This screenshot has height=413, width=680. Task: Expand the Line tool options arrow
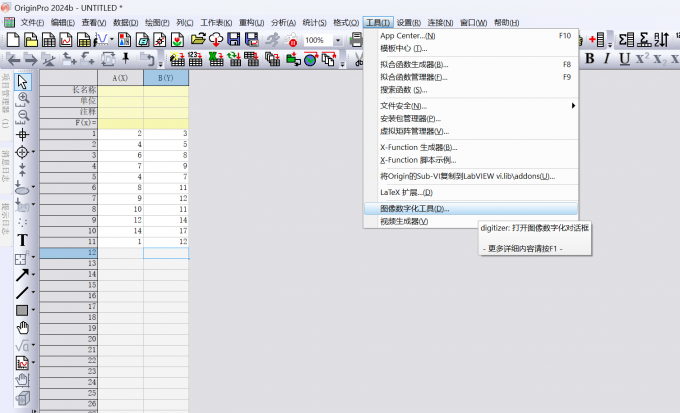coord(33,293)
